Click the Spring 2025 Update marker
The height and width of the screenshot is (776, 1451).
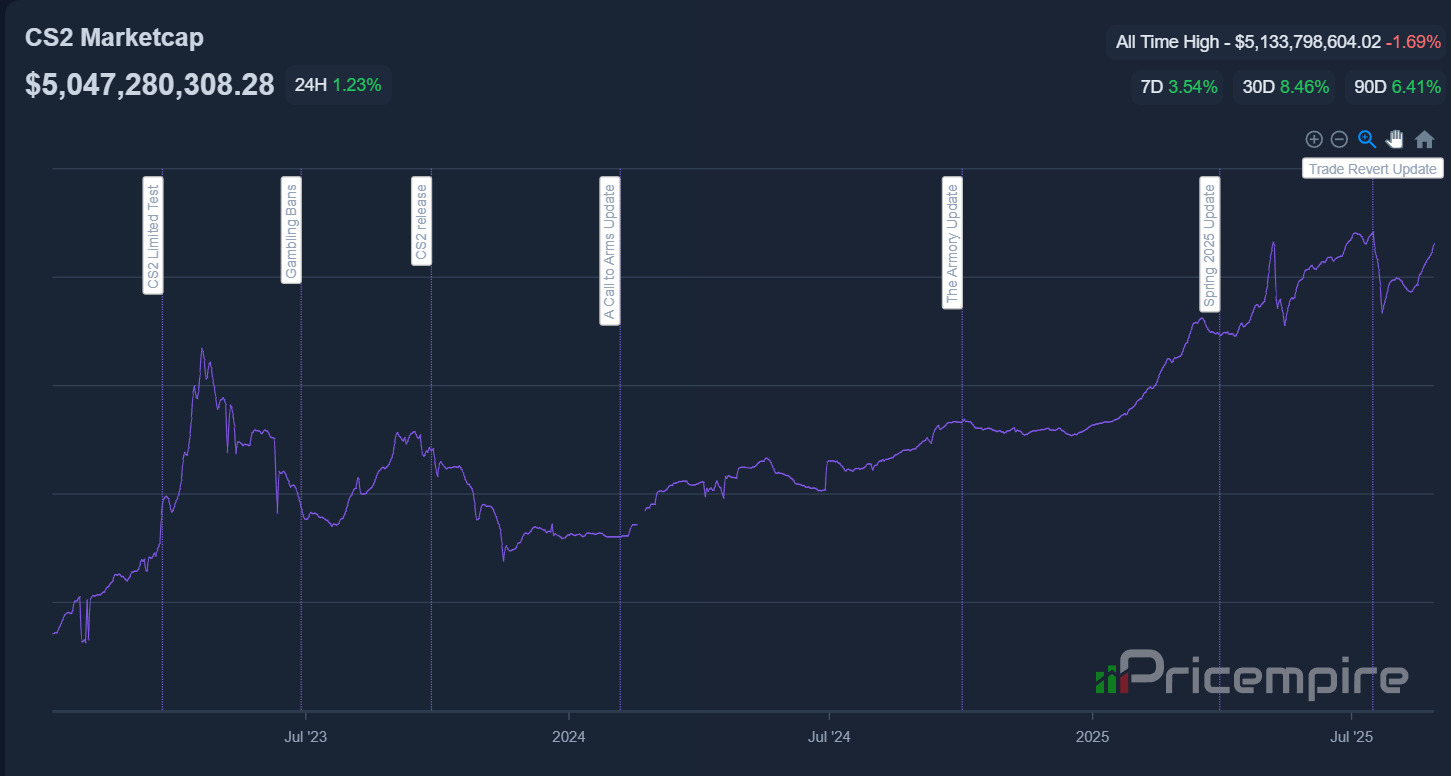coord(1210,245)
